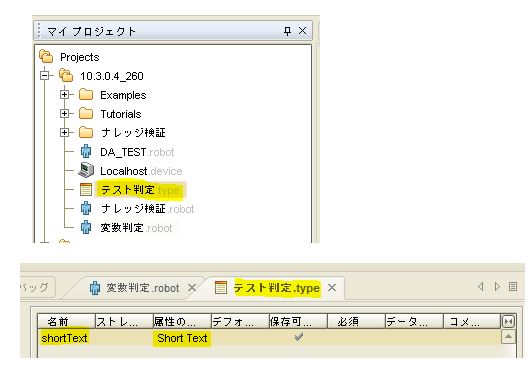Select Projects root in the tree
Screen dimensions: 531x367
80,57
